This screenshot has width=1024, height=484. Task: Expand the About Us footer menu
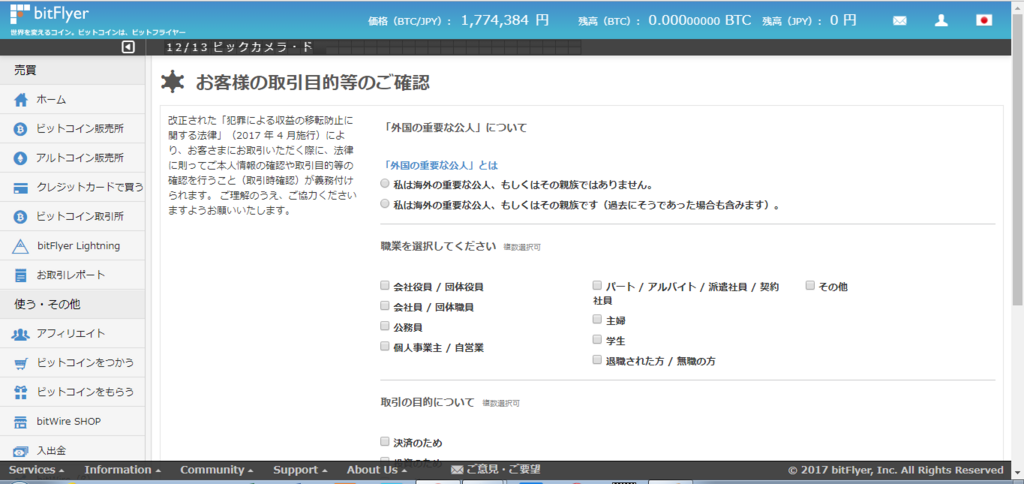[376, 470]
